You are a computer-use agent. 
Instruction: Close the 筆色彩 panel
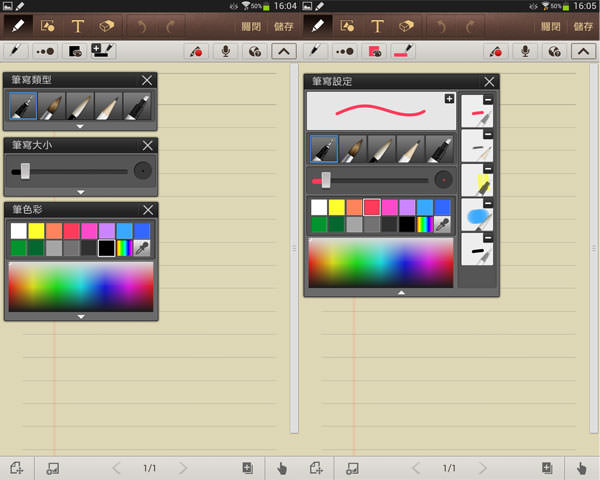point(148,209)
